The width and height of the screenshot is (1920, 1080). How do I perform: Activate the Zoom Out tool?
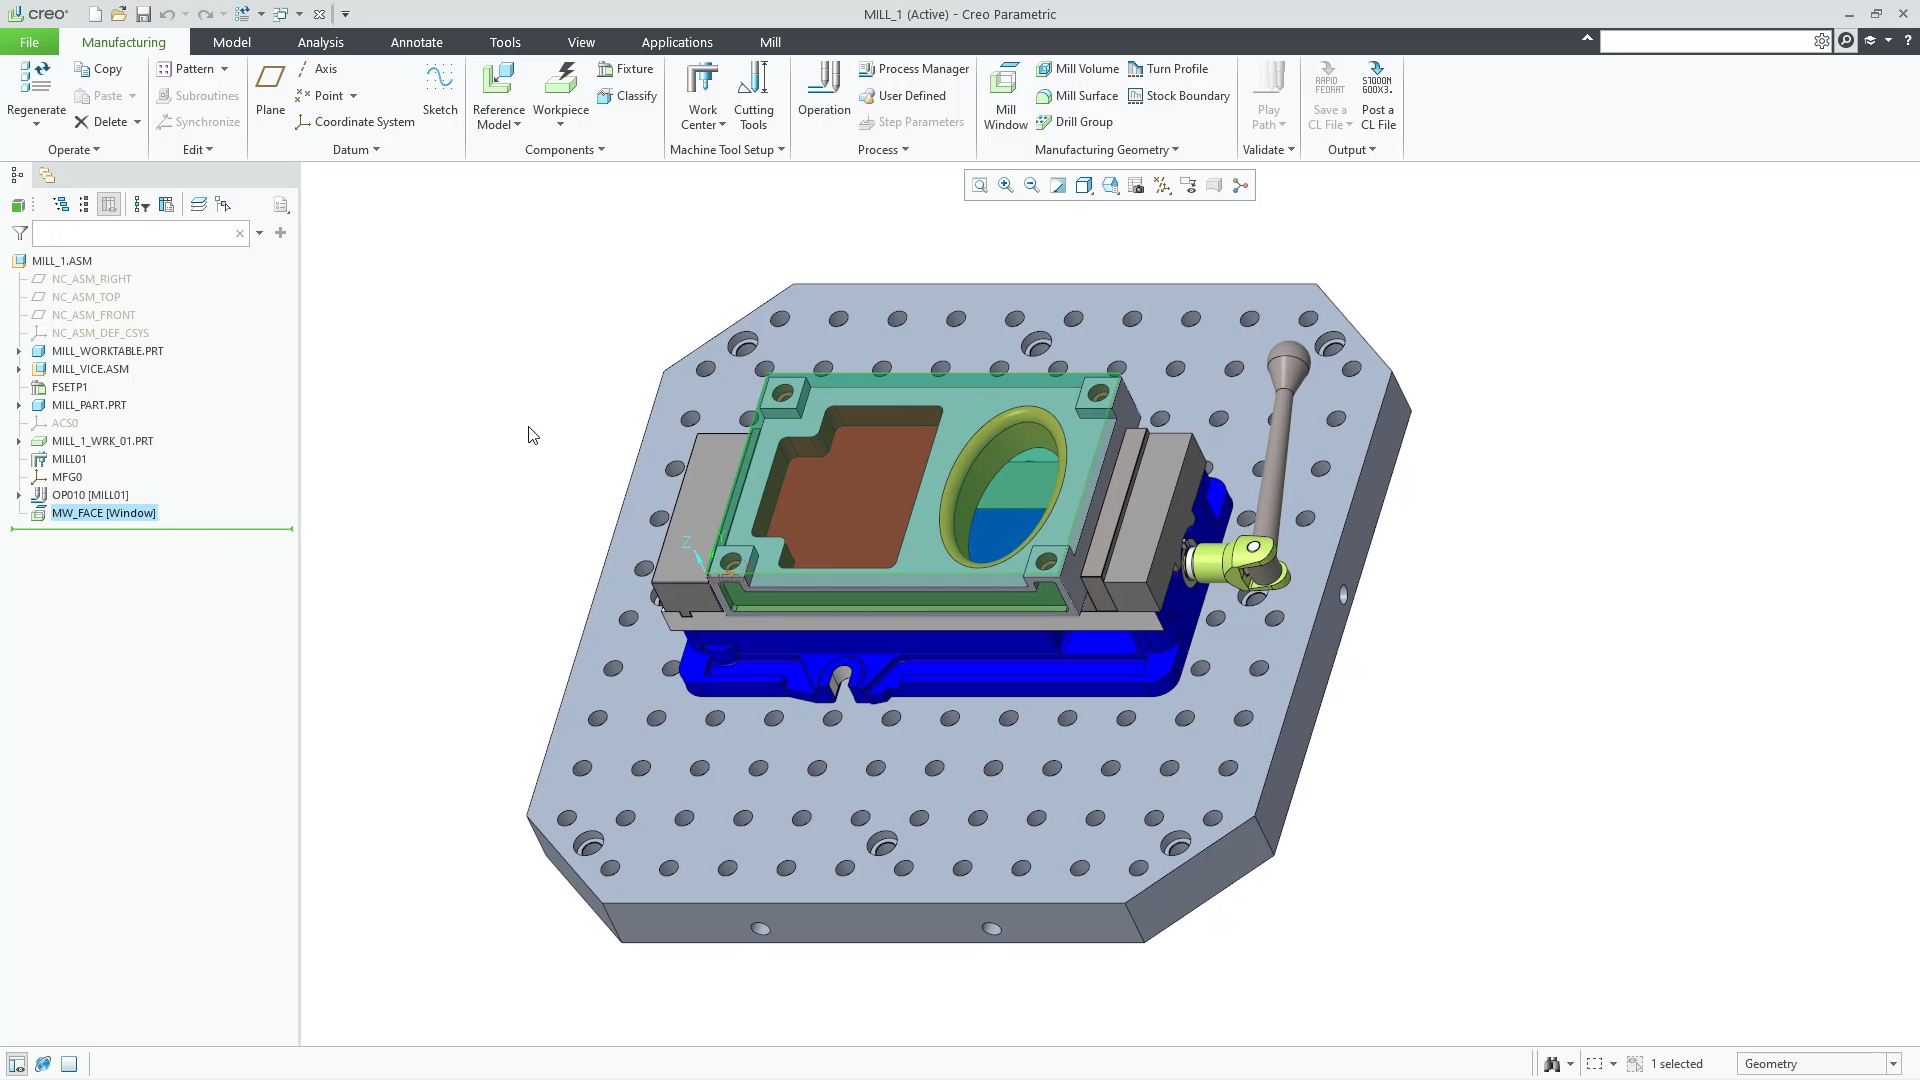coord(1032,185)
